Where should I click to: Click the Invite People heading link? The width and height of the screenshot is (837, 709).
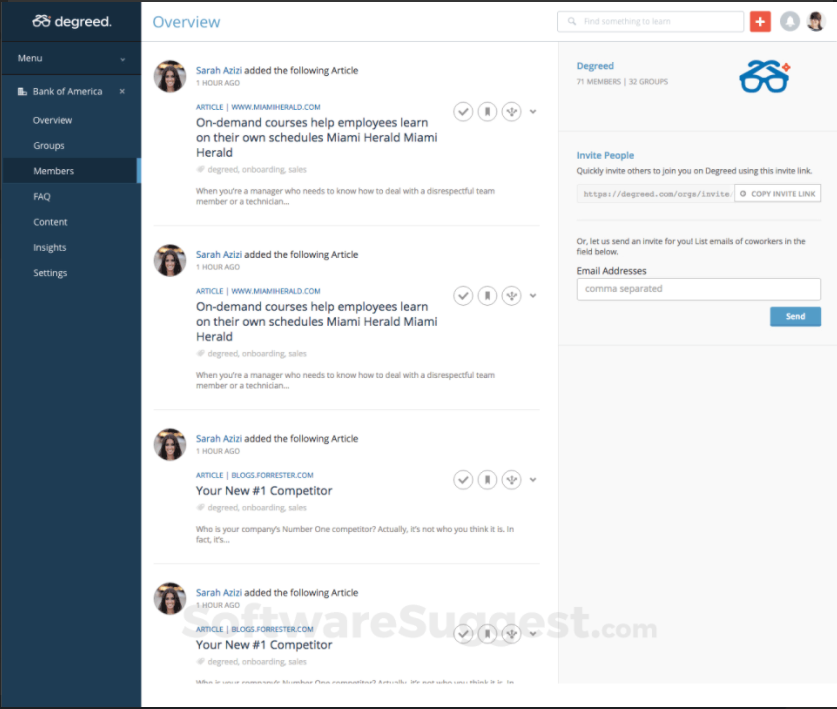coord(605,155)
